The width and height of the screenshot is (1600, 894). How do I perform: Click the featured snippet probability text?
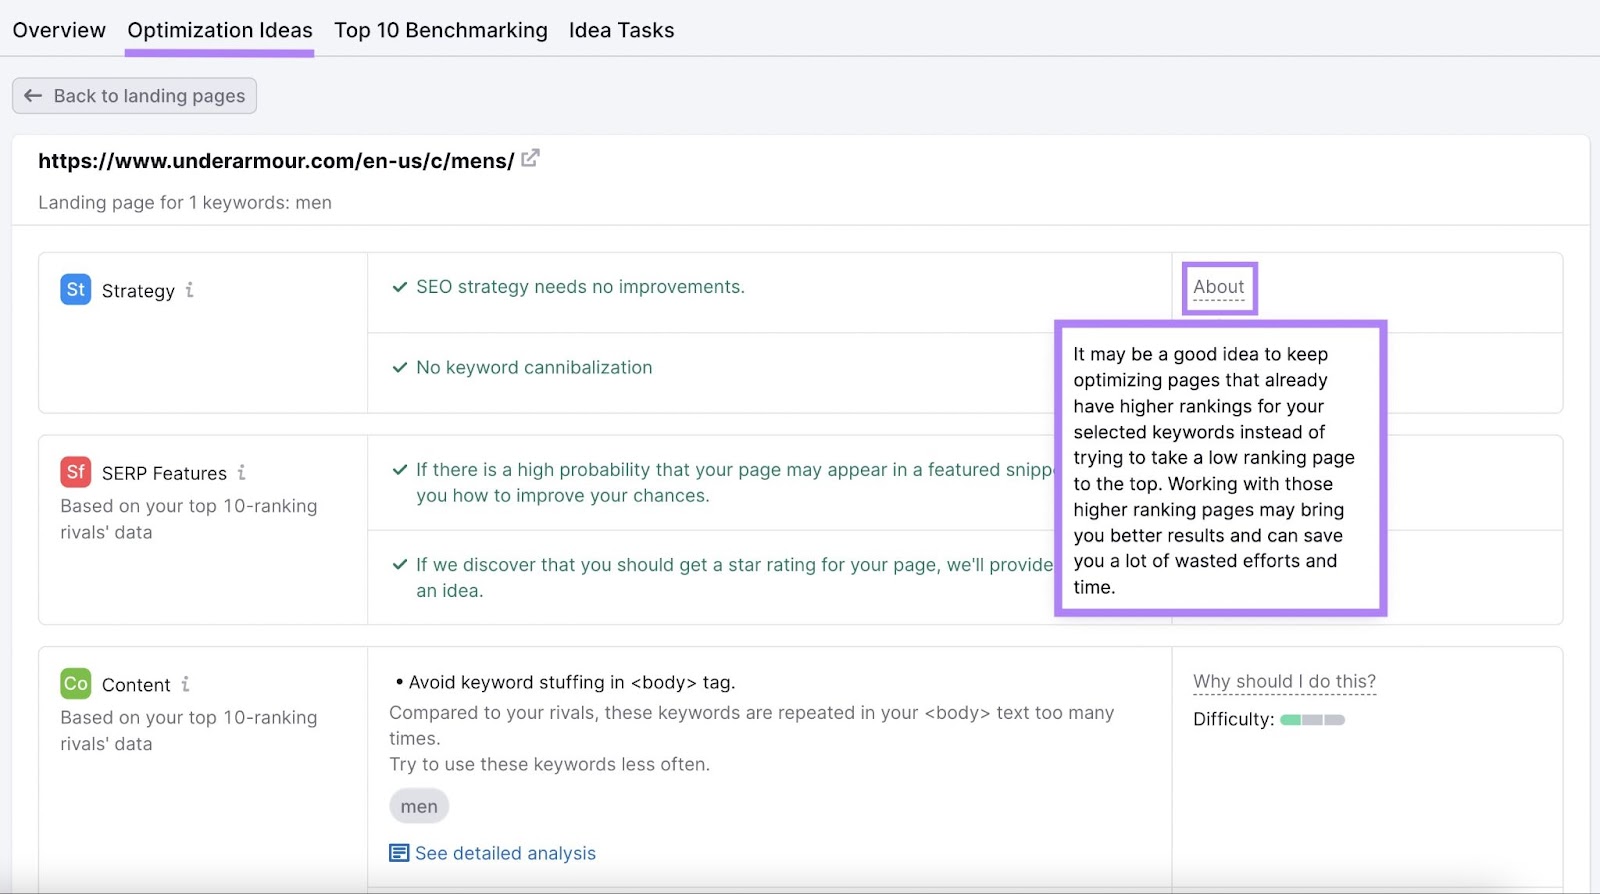point(734,483)
